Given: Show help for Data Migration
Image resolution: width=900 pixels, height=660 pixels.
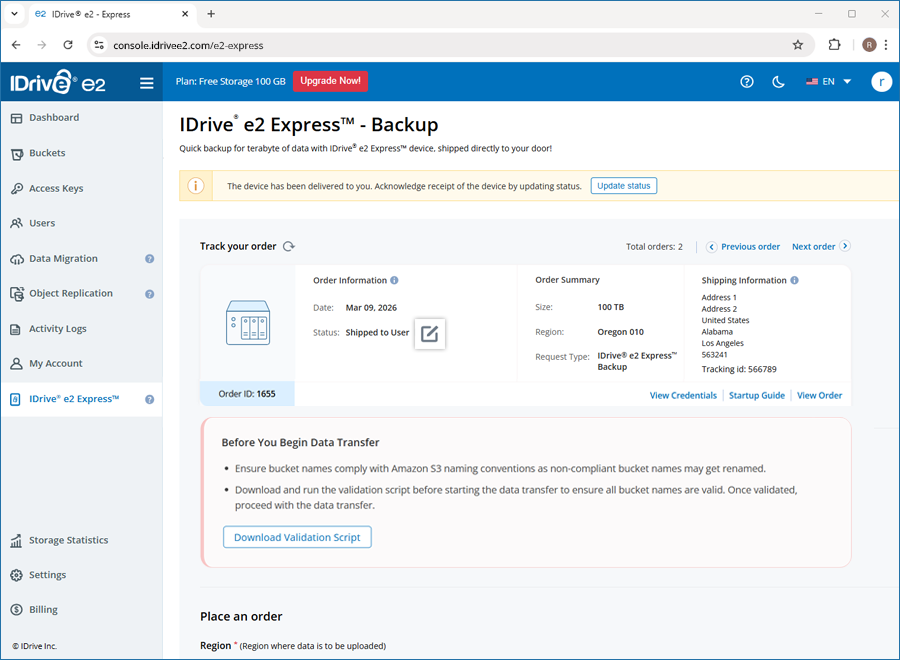Looking at the screenshot, I should (150, 259).
